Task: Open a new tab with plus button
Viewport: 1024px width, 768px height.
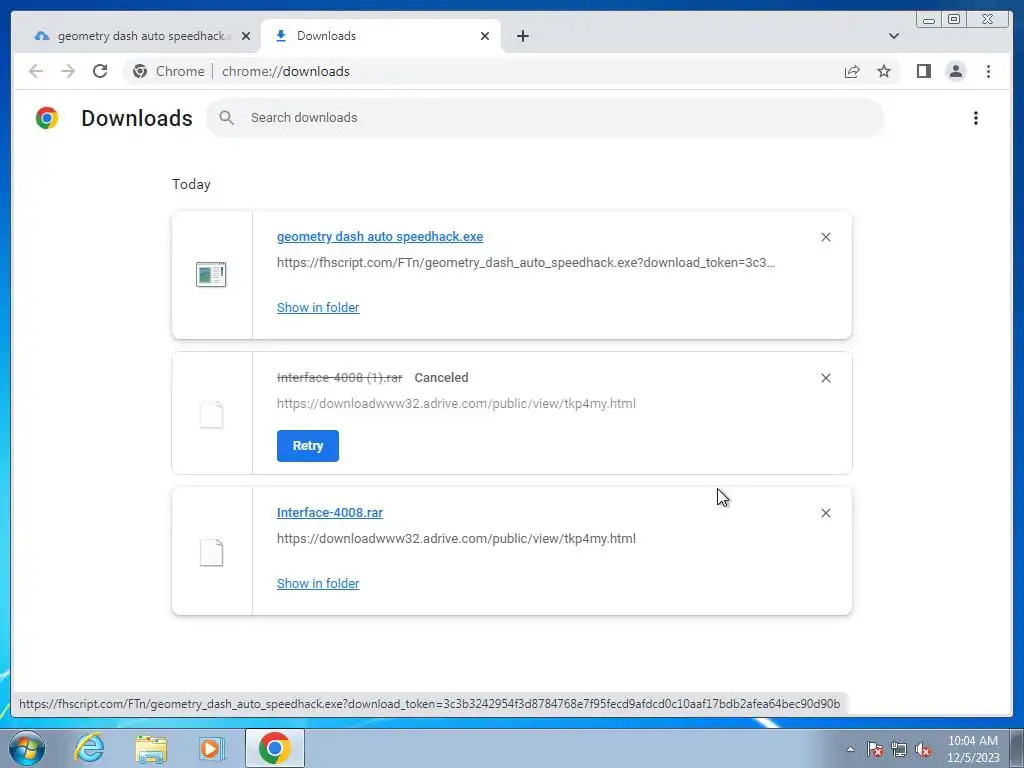Action: [x=522, y=36]
